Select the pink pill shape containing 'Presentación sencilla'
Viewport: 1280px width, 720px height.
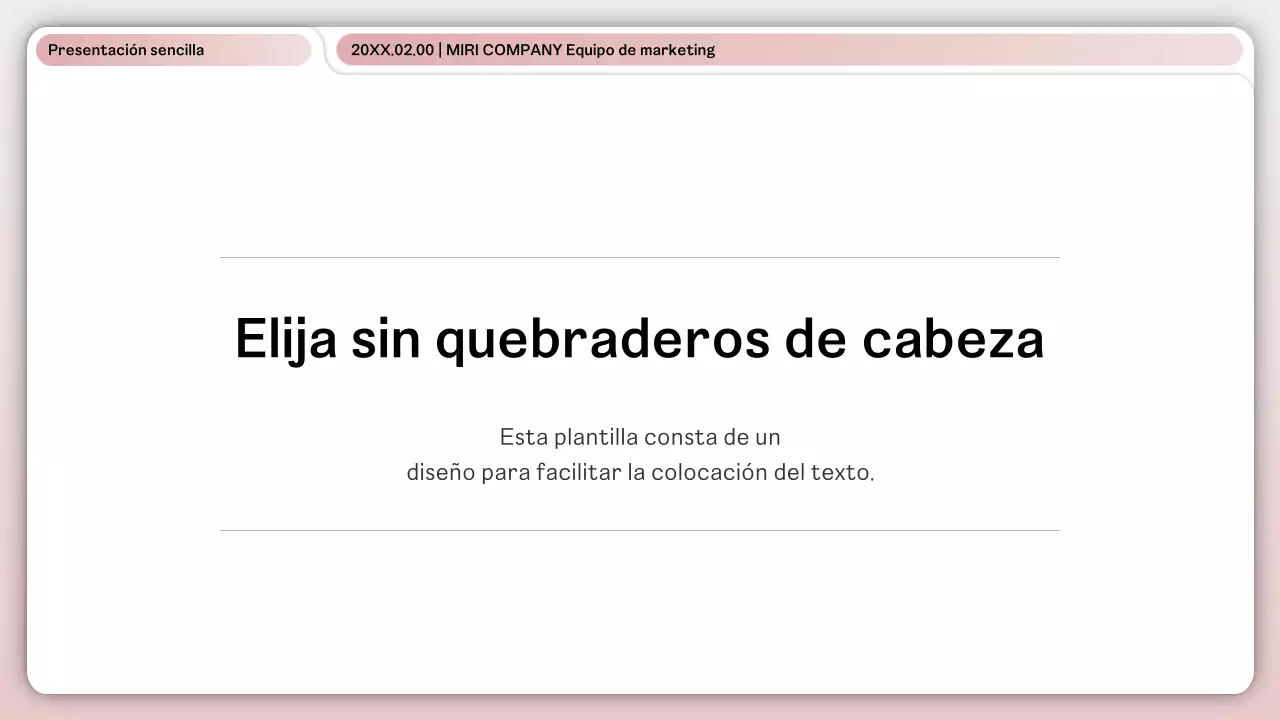[x=172, y=49]
